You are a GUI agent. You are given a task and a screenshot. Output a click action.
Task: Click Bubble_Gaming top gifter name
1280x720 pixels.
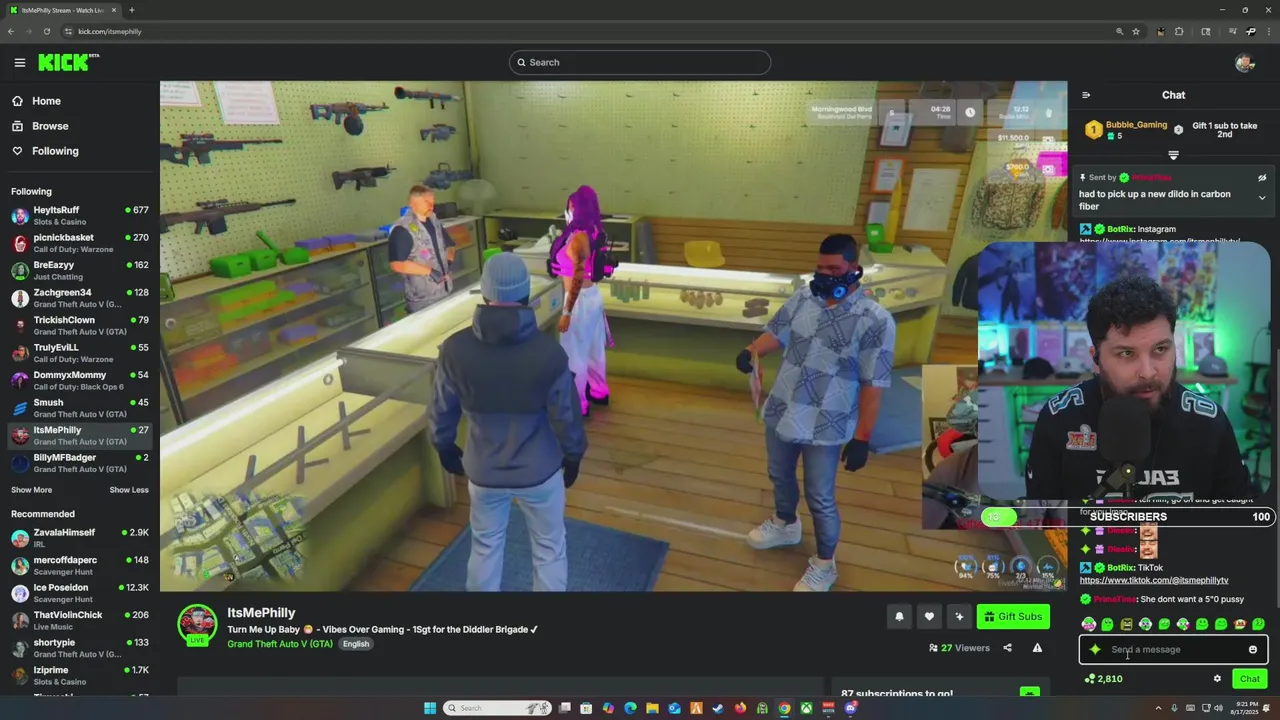click(x=1136, y=125)
